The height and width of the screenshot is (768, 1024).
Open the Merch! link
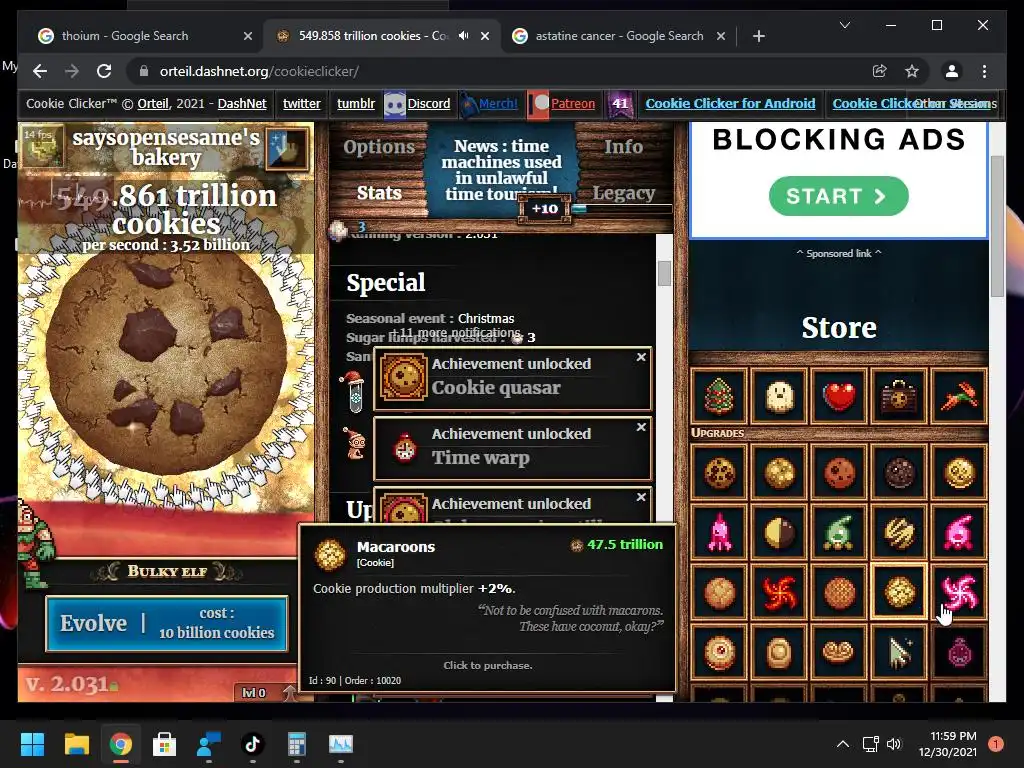498,103
